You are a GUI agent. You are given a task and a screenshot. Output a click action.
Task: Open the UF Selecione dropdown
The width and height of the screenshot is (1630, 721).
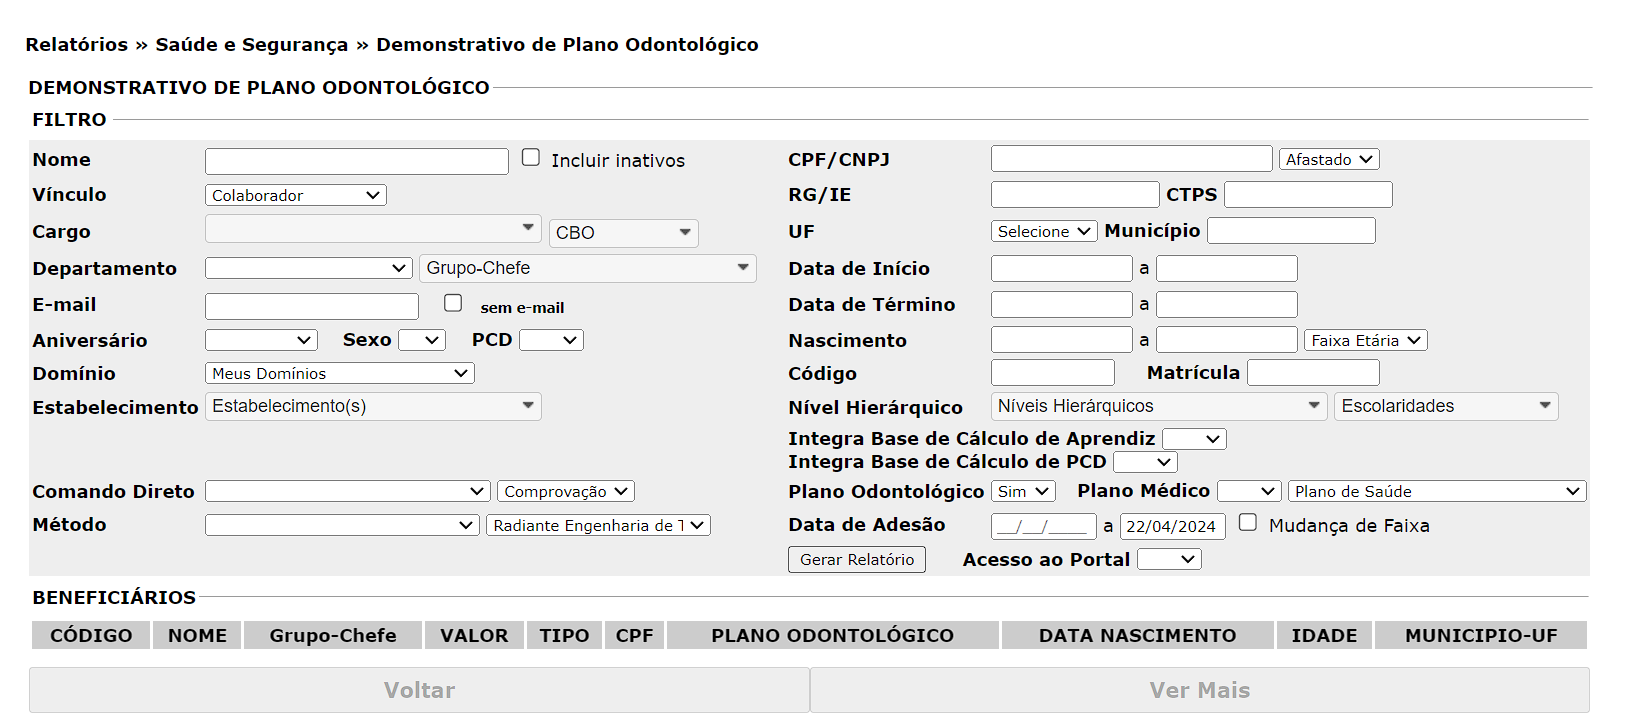pos(1043,231)
